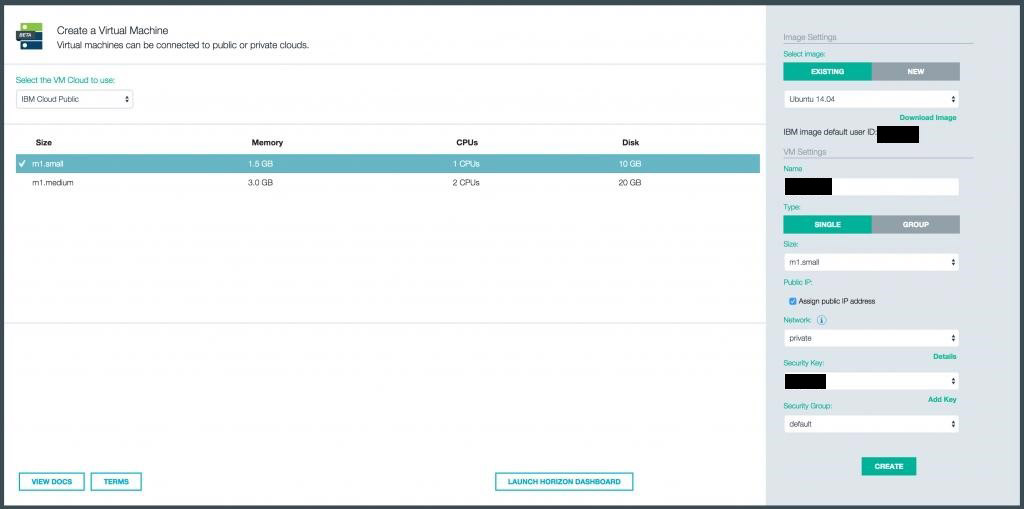Click the Download Image link
The width and height of the screenshot is (1024, 509).
point(927,118)
